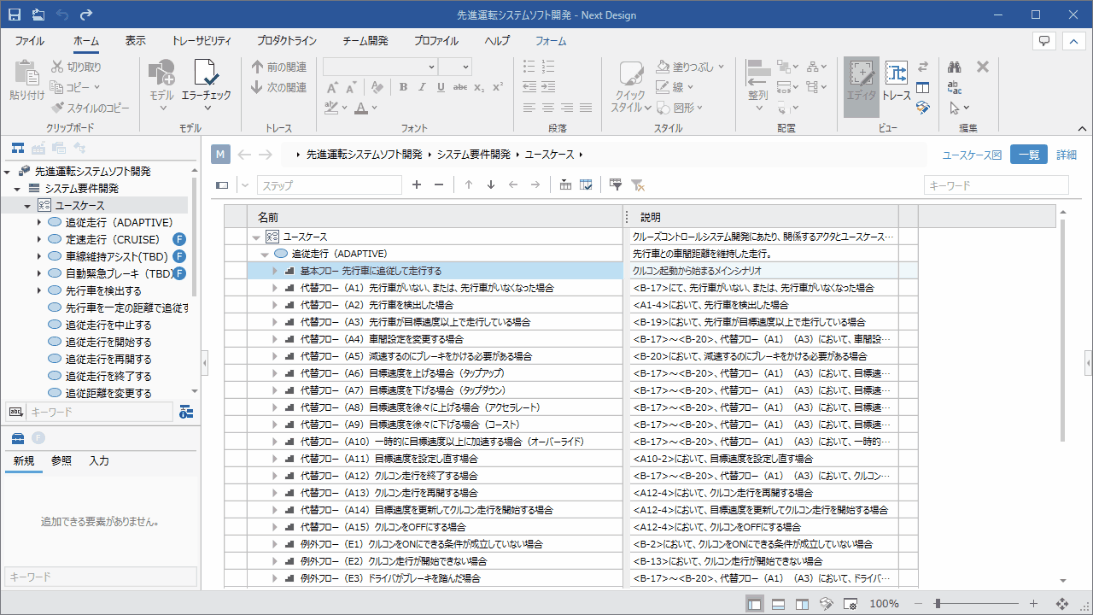Toggle Italic formatting in フォント group
The image size is (1093, 615).
422,87
